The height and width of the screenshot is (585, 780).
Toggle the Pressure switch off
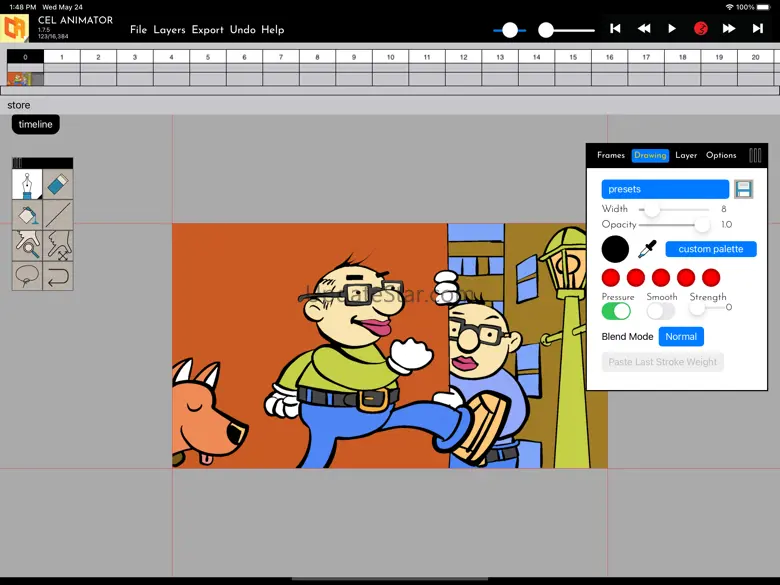click(x=616, y=311)
